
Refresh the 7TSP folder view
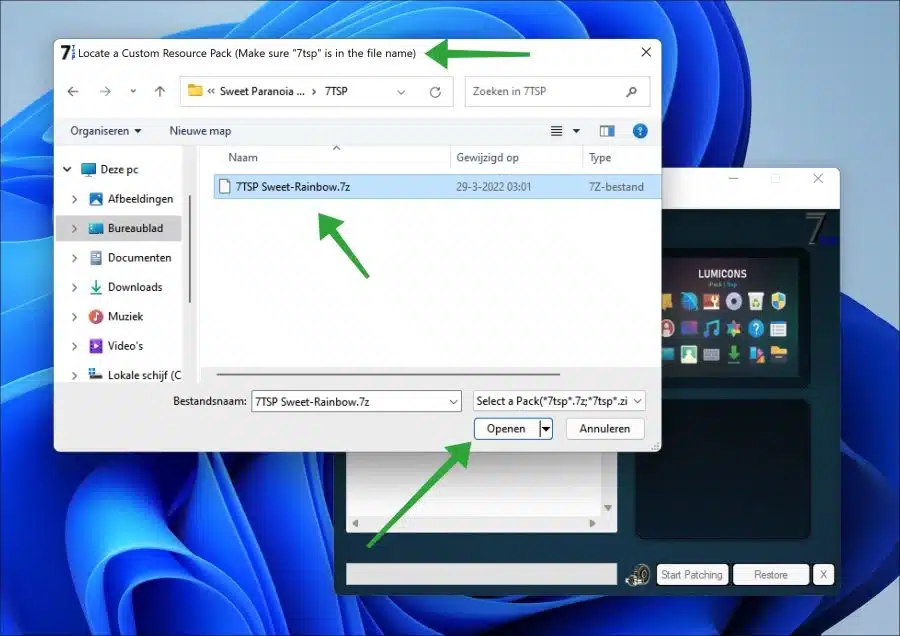tap(435, 92)
